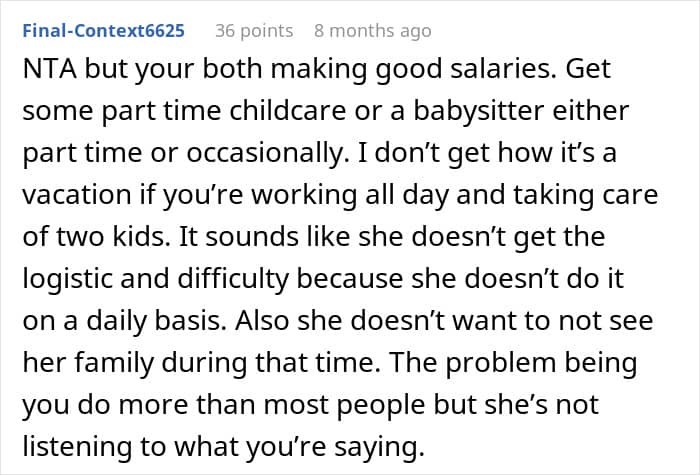
Task: Click the phrase "The problem being"
Action: 513,363
